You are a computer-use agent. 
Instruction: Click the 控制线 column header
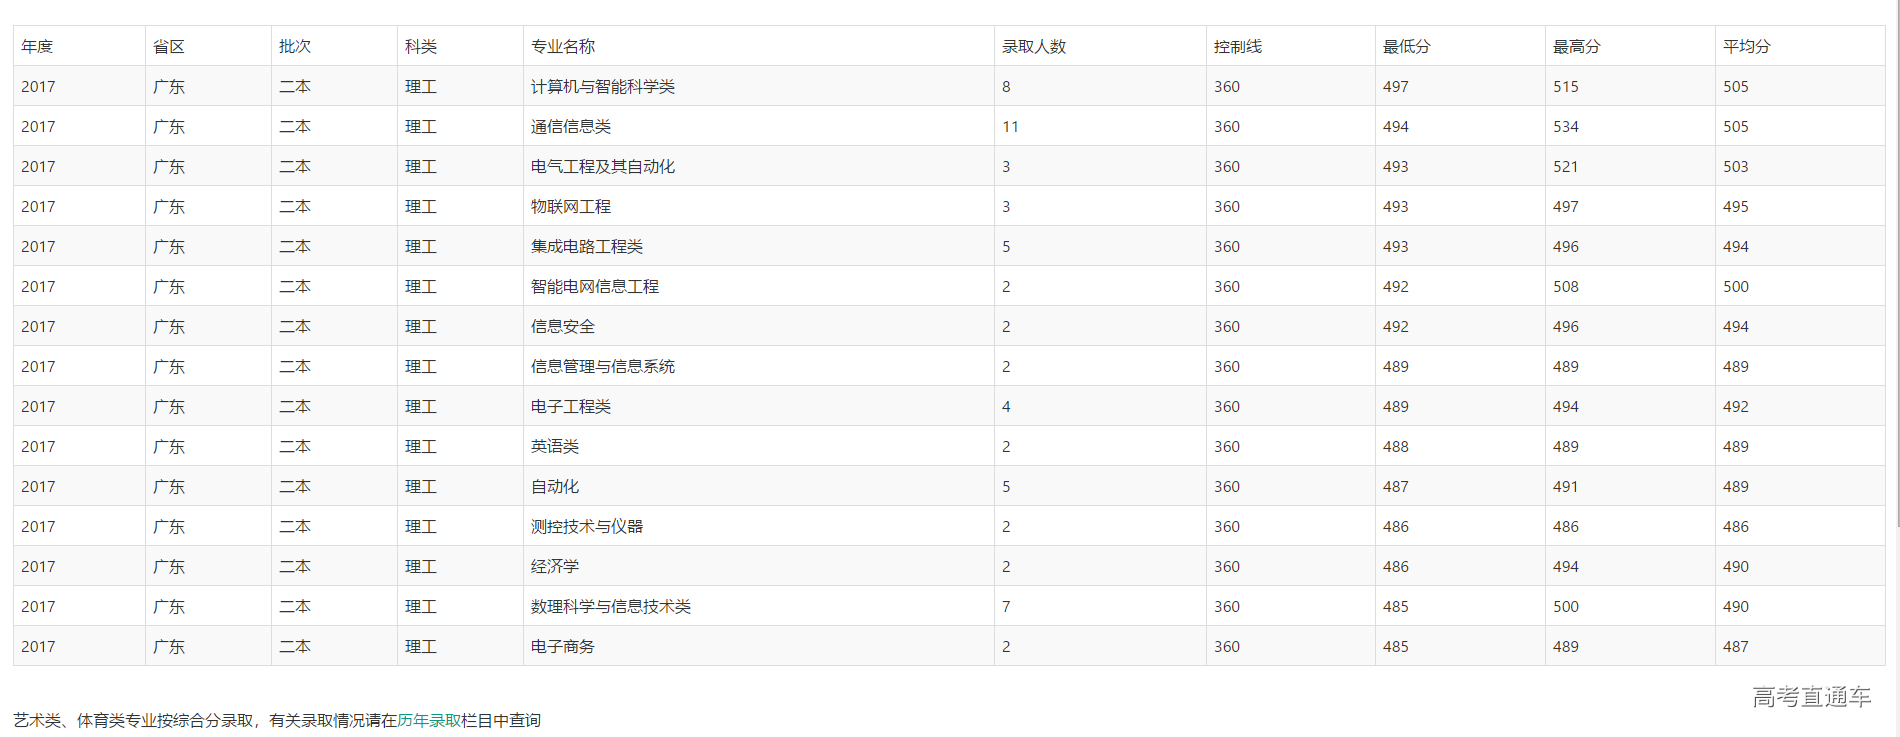click(1238, 47)
